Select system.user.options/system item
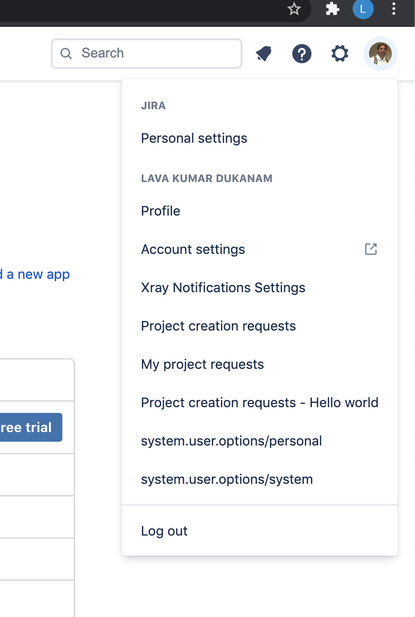The height and width of the screenshot is (617, 415). click(260, 480)
